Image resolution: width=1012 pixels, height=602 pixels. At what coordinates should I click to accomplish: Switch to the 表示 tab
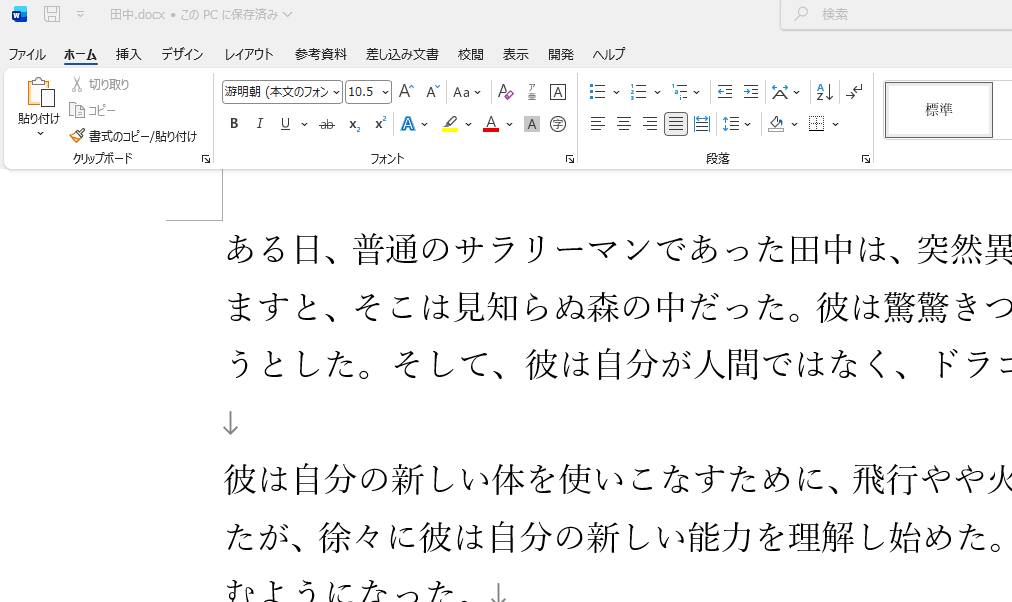click(x=516, y=54)
